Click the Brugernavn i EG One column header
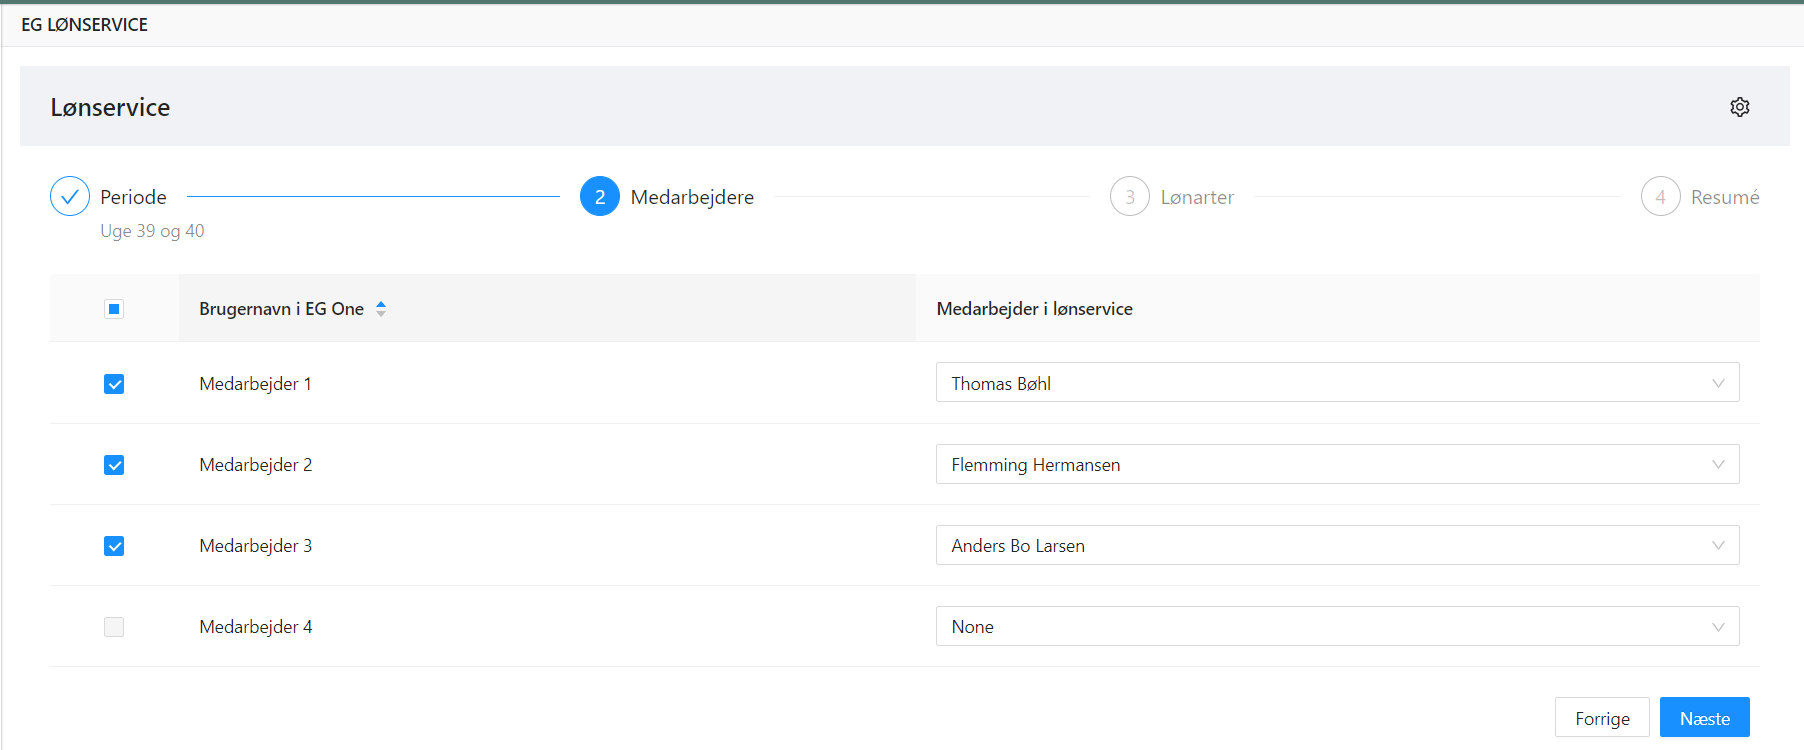This screenshot has width=1804, height=750. click(547, 309)
